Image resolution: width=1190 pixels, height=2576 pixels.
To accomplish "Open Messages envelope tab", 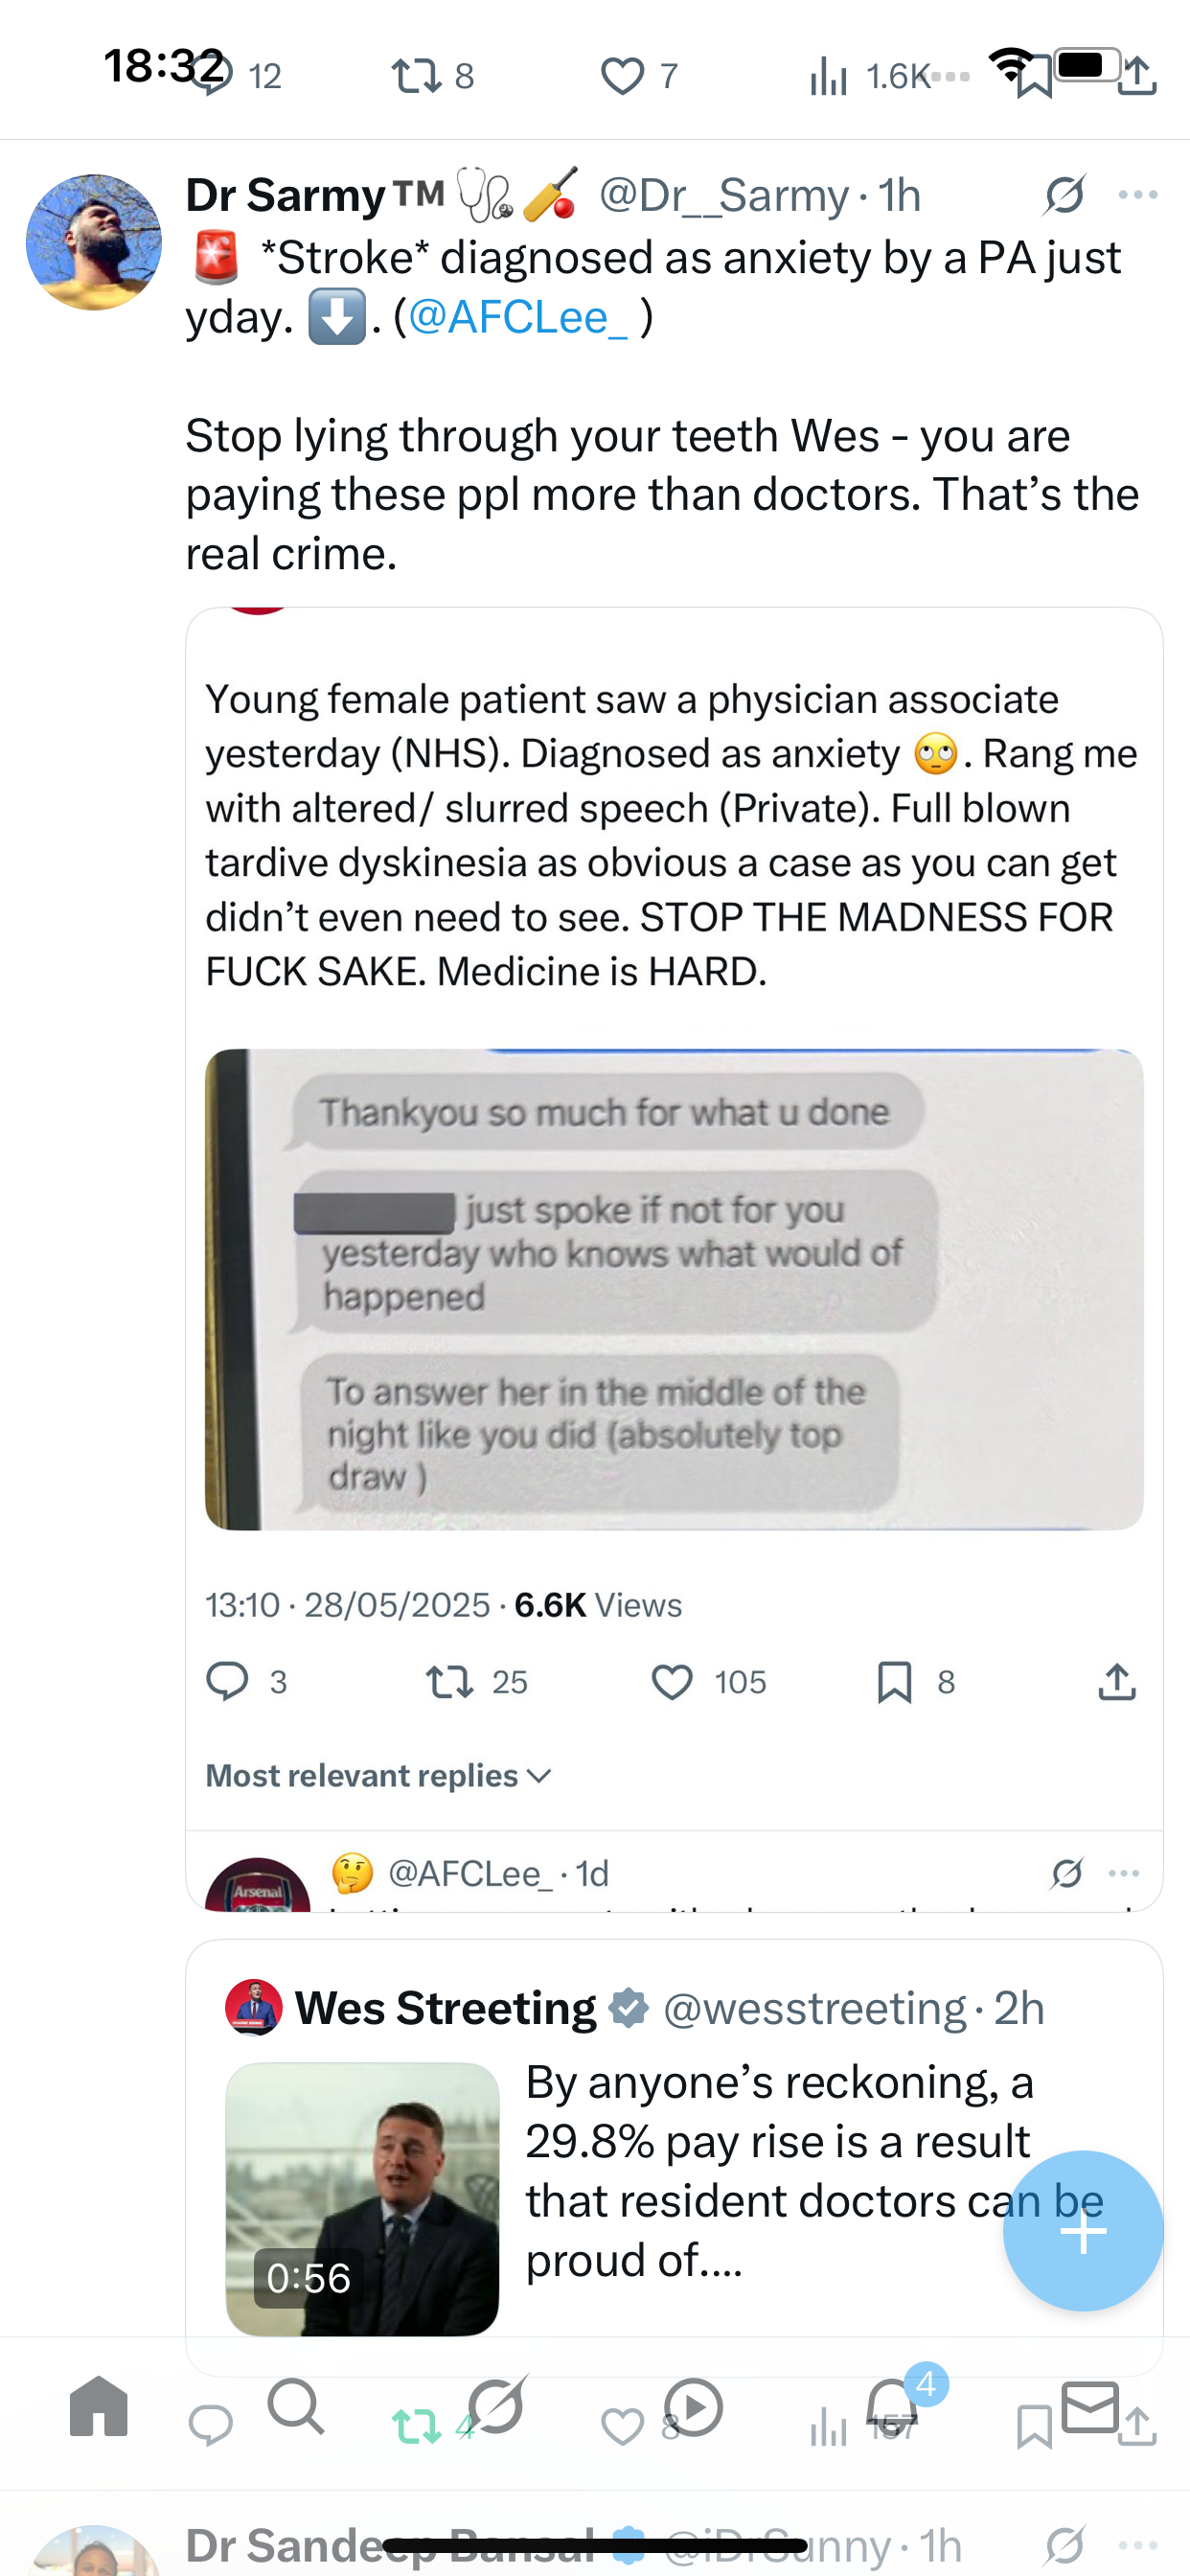I will pos(1090,2406).
